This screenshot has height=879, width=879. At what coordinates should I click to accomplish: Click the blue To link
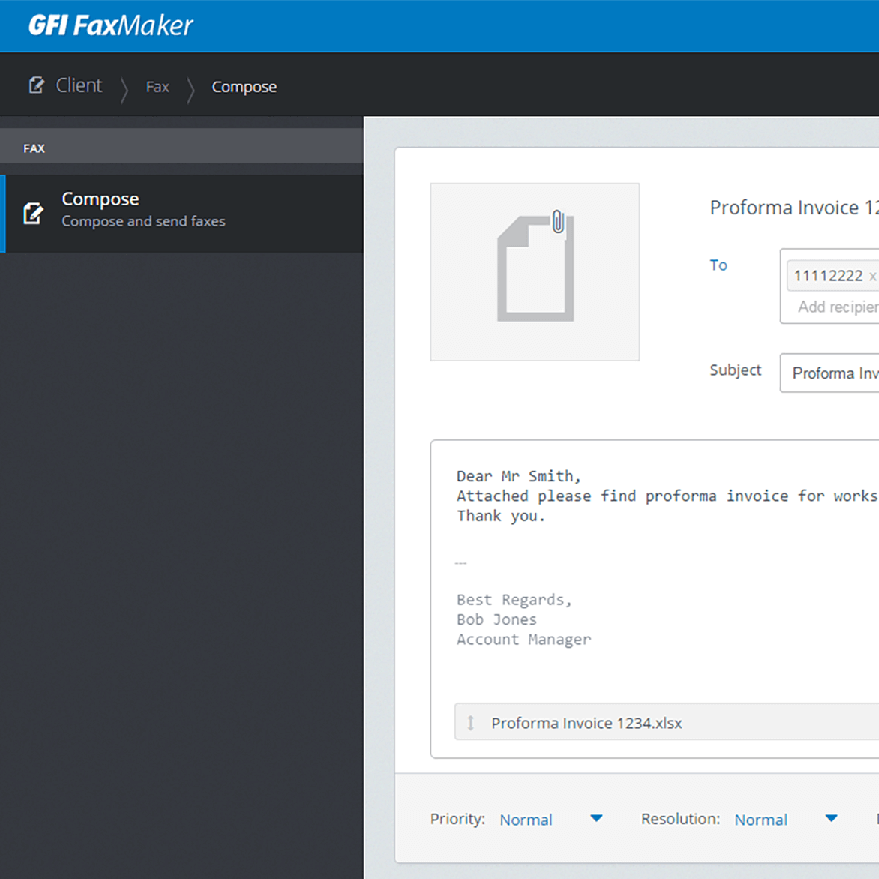pyautogui.click(x=718, y=265)
